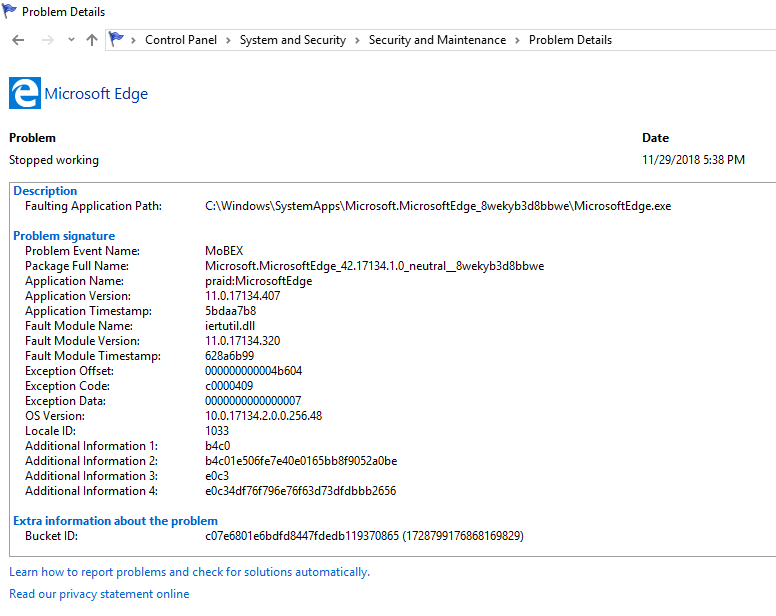The image size is (776, 616).
Task: Go back with the left arrow button
Action: tap(18, 40)
